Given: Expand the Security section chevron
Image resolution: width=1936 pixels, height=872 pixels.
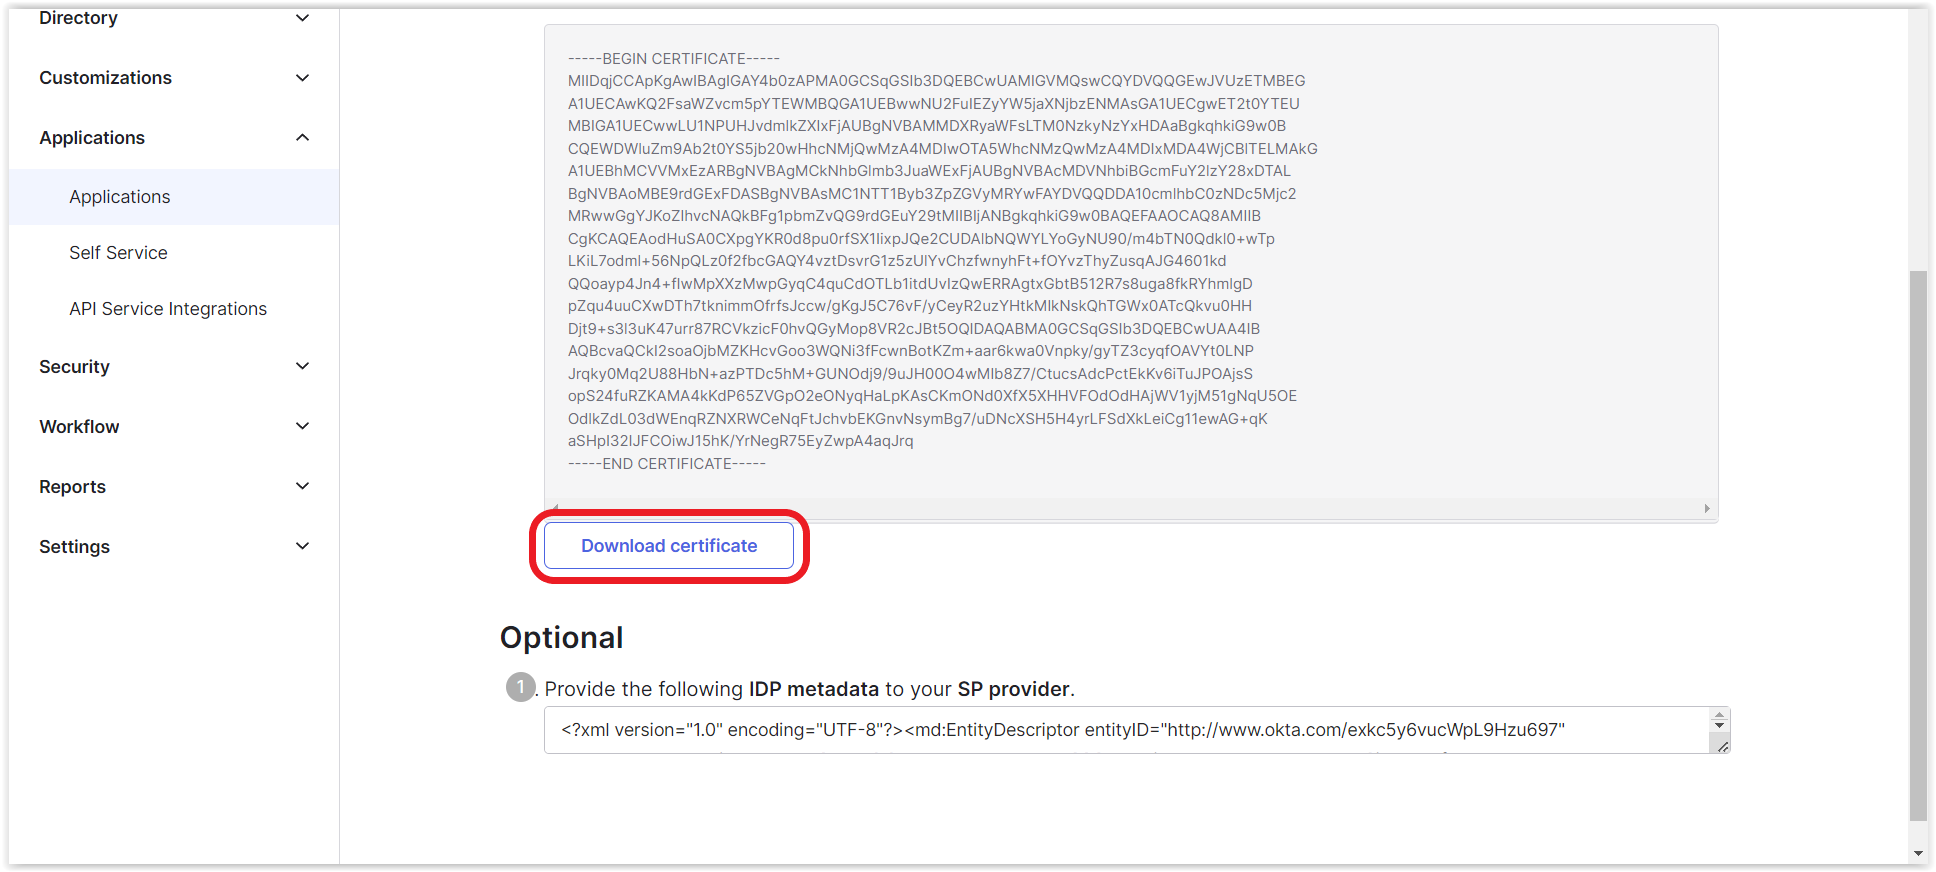Looking at the screenshot, I should point(302,366).
